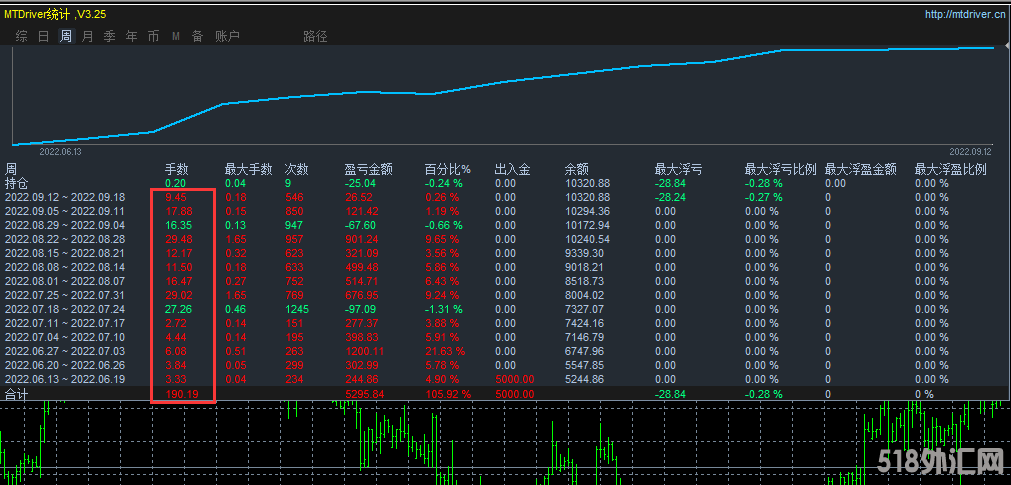
Task: Click the 余额 column header
Action: (576, 170)
